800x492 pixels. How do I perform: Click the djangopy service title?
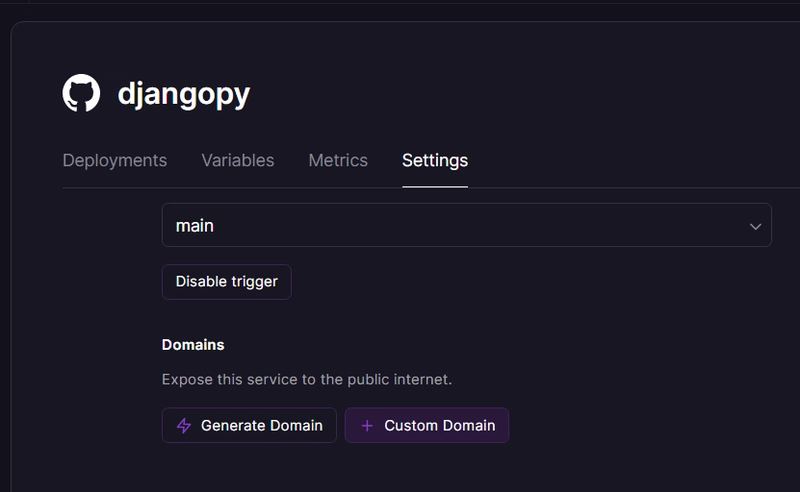point(184,94)
